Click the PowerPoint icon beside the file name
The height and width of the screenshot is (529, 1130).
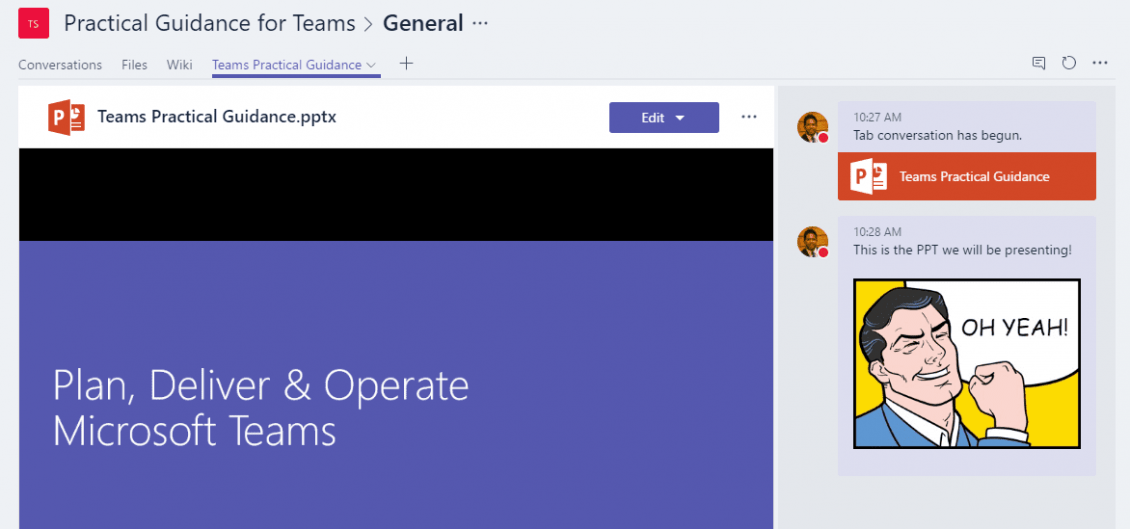point(66,117)
